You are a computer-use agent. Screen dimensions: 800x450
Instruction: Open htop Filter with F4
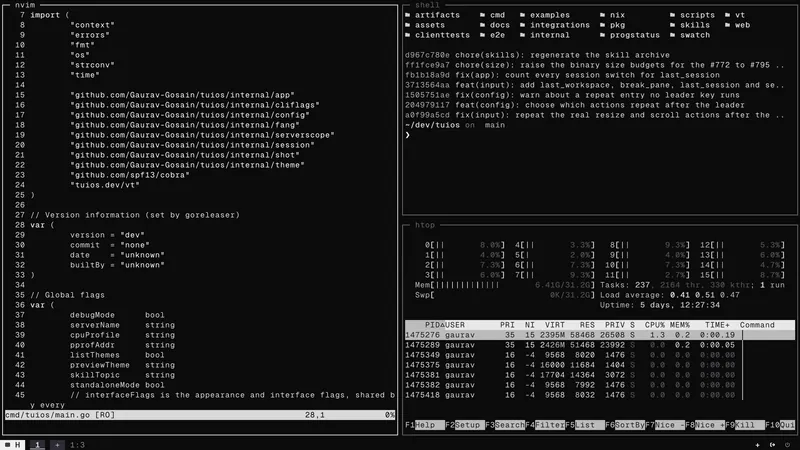pos(544,425)
